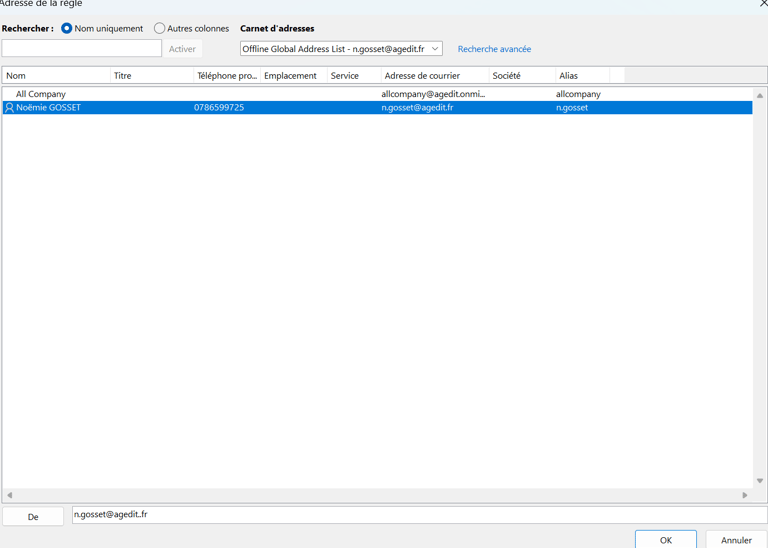Click the 'allcompany' alias cell
The height and width of the screenshot is (548, 768).
coord(578,94)
